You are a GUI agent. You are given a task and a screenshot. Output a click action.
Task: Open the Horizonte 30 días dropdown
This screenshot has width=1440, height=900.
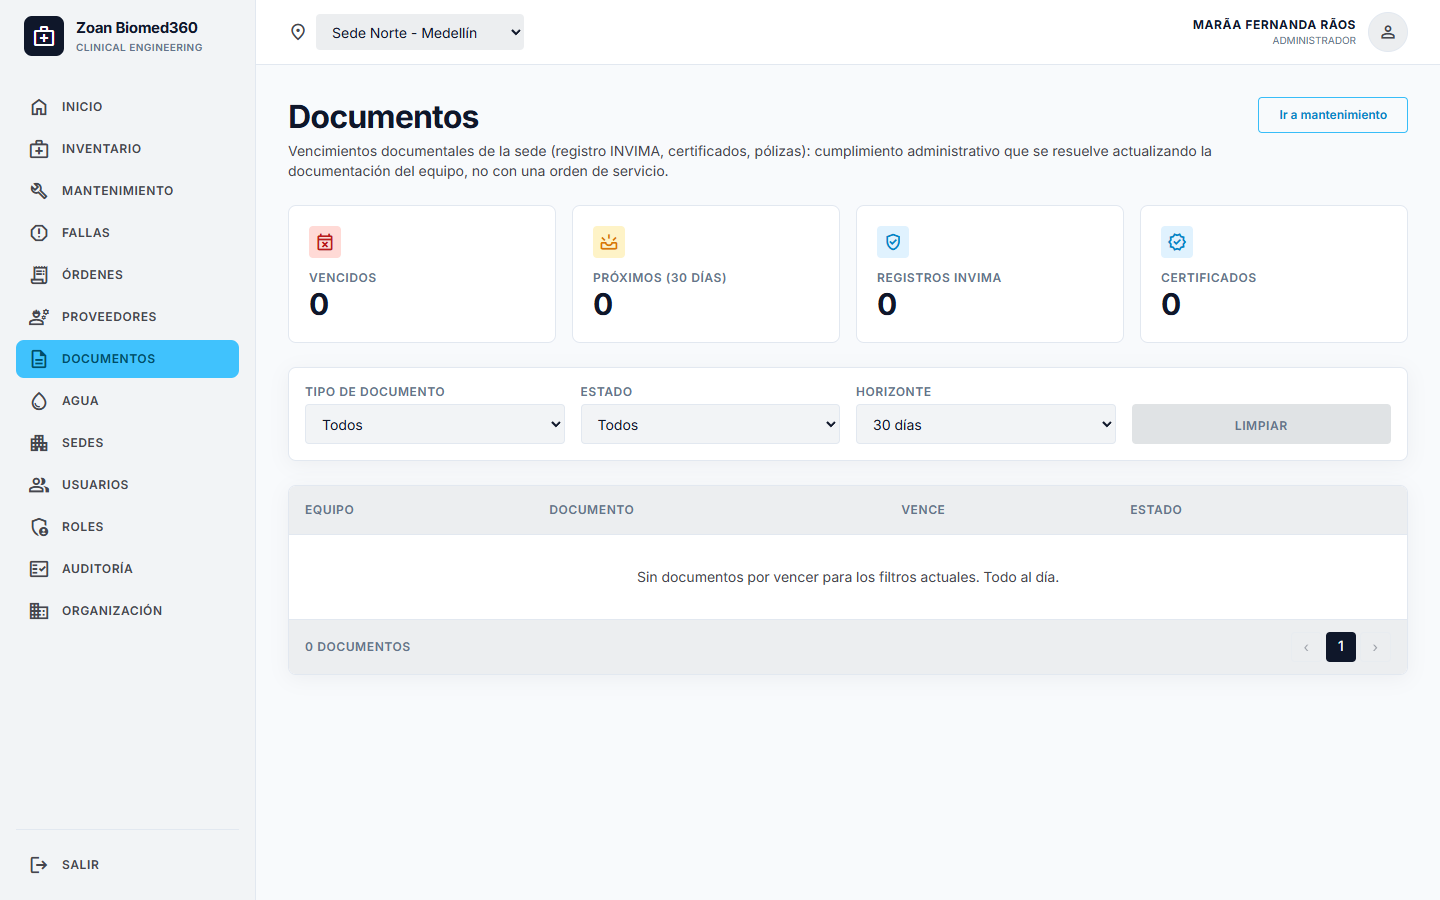point(986,424)
